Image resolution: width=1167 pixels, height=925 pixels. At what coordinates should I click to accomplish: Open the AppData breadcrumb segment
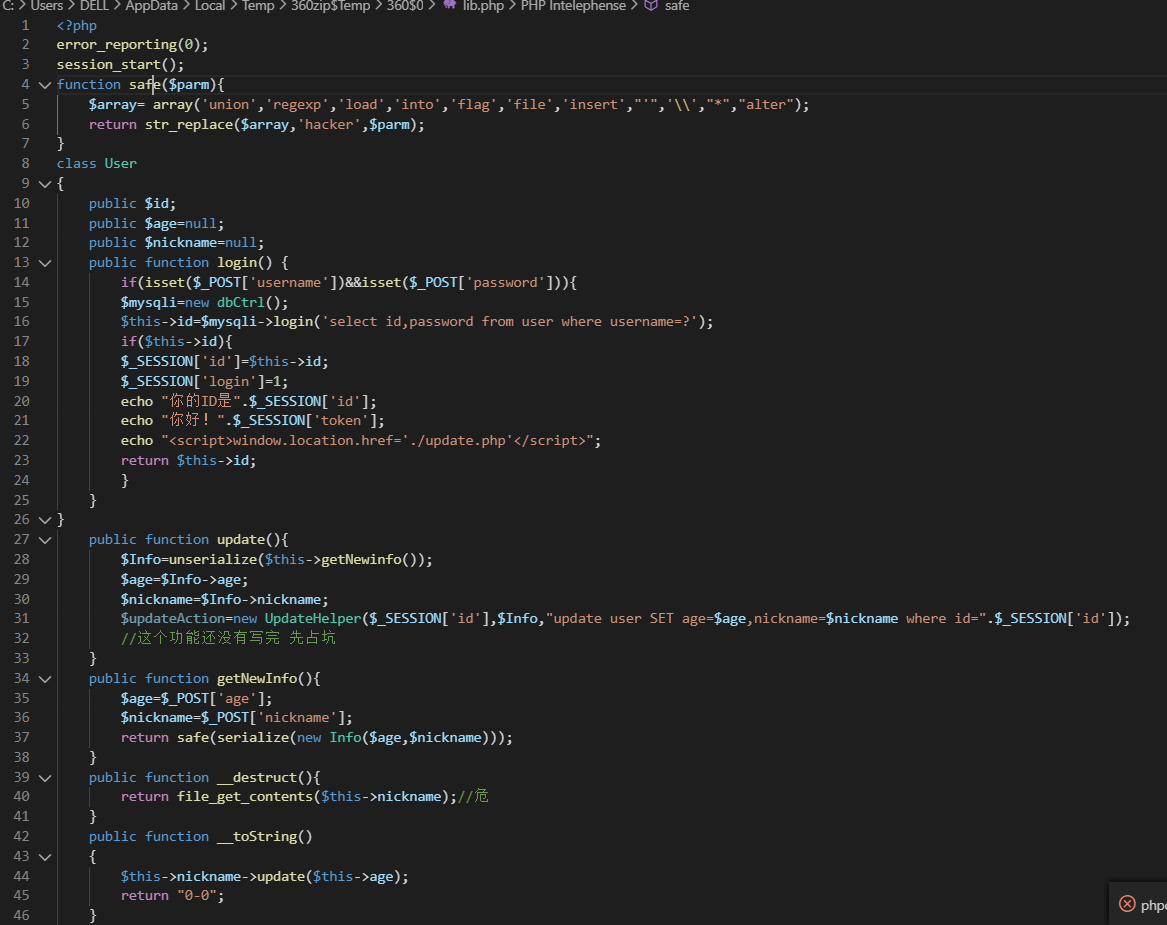[x=152, y=5]
